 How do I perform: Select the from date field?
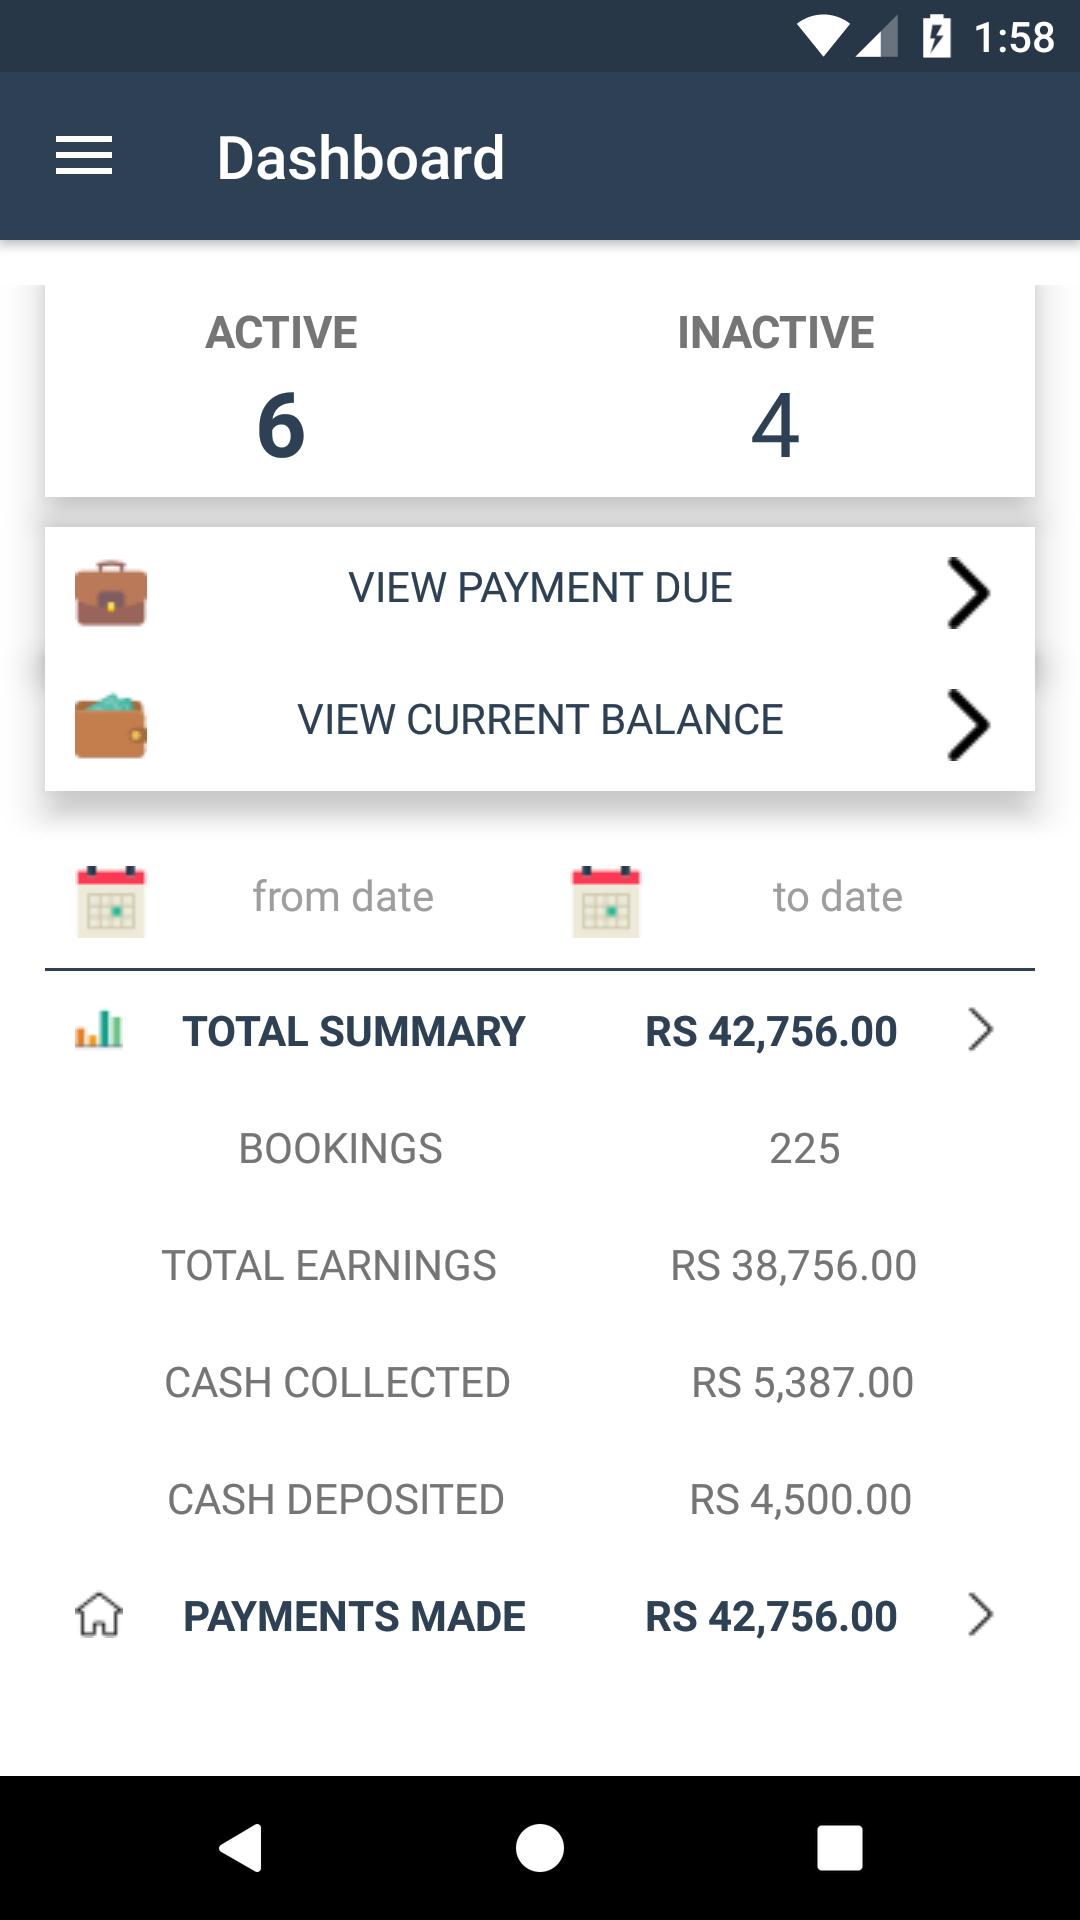pyautogui.click(x=343, y=897)
